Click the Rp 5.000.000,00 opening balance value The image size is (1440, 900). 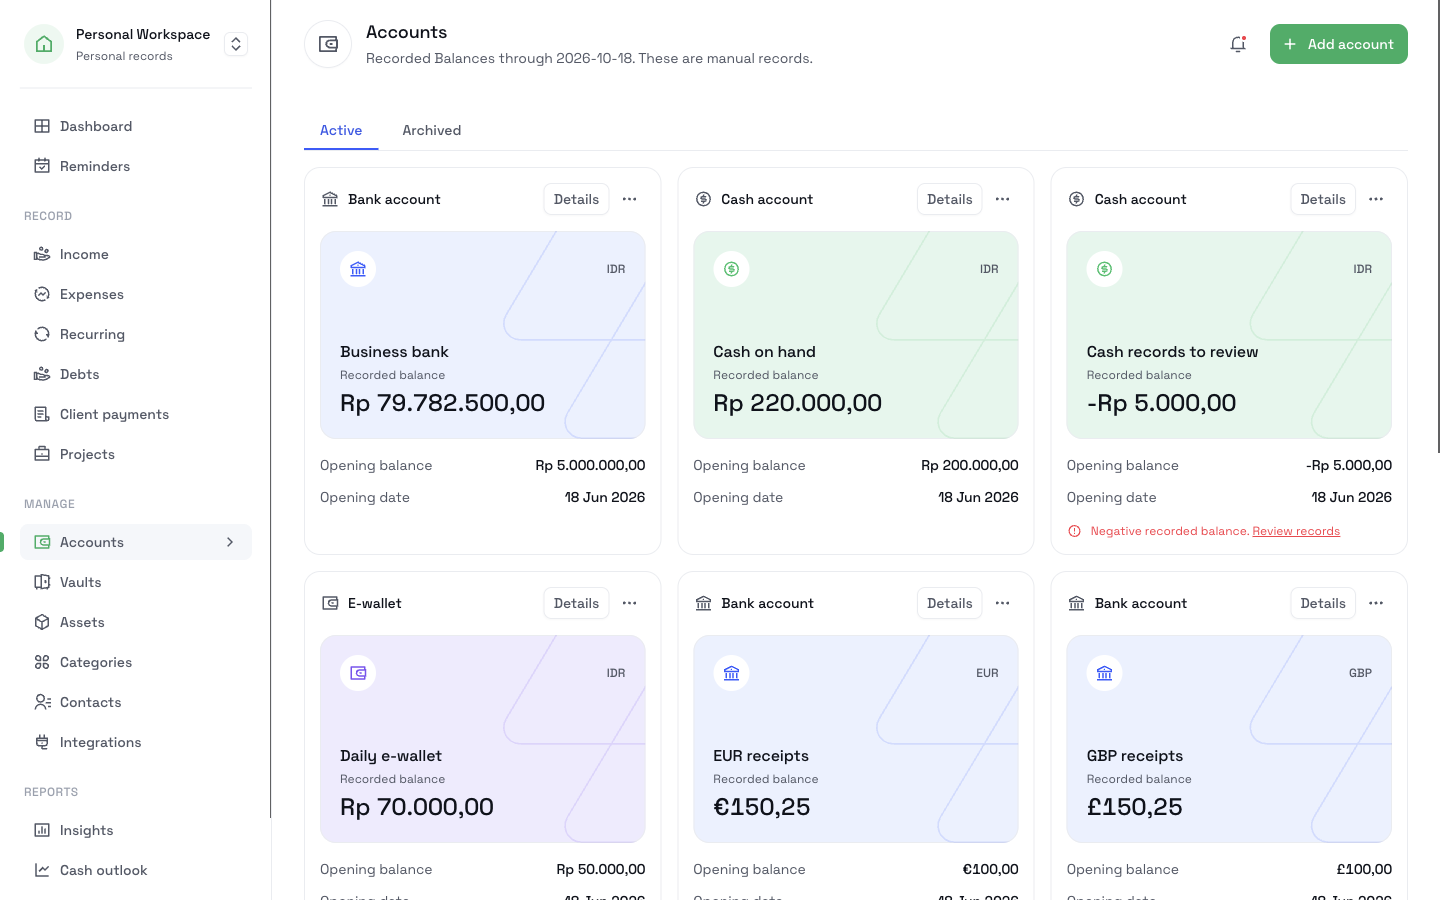click(590, 465)
